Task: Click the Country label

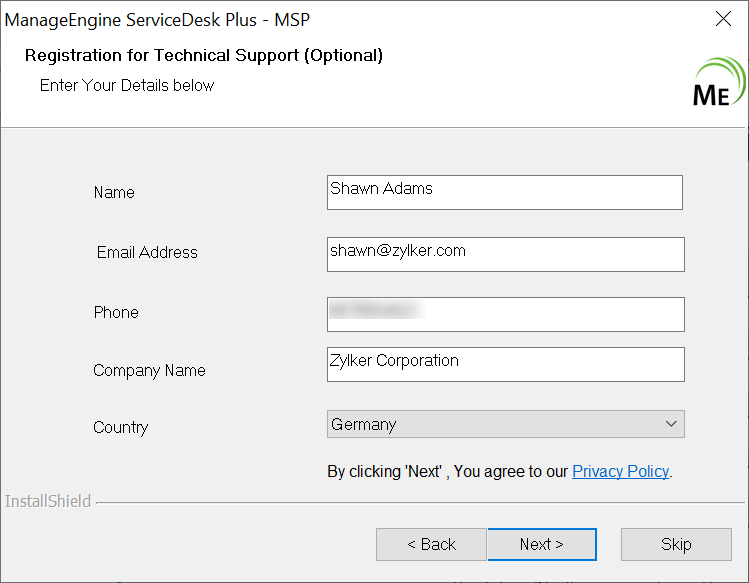Action: point(120,427)
